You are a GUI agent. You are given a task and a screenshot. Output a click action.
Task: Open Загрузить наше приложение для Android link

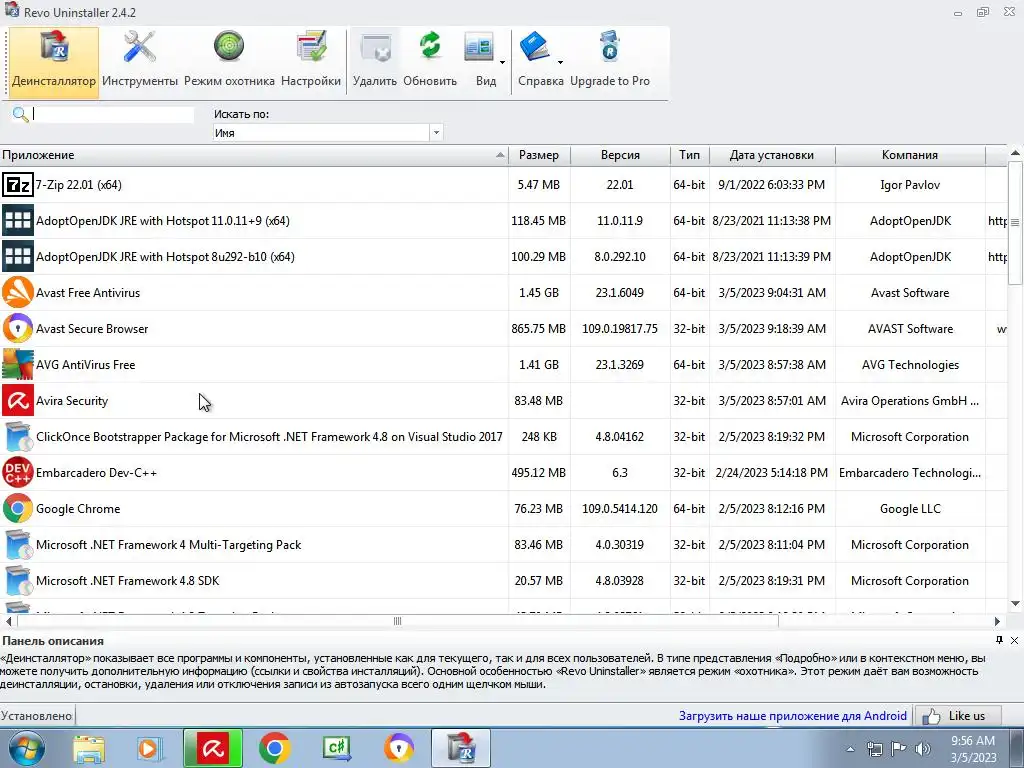coord(793,716)
